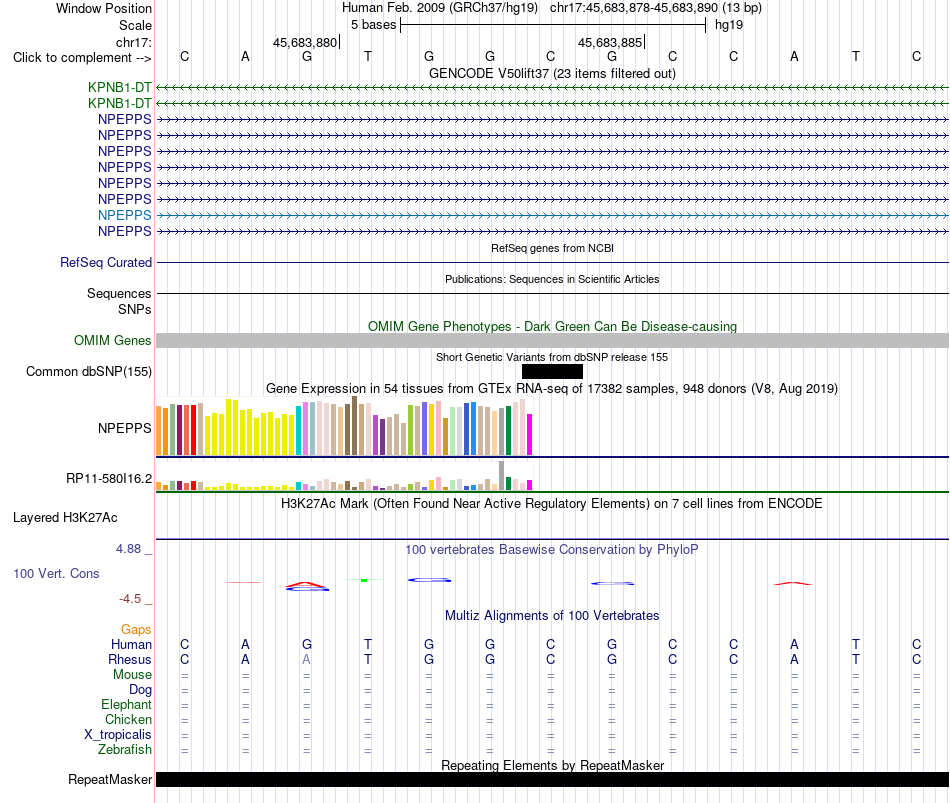Click the Gaps row label
The width and height of the screenshot is (950, 803).
(136, 630)
